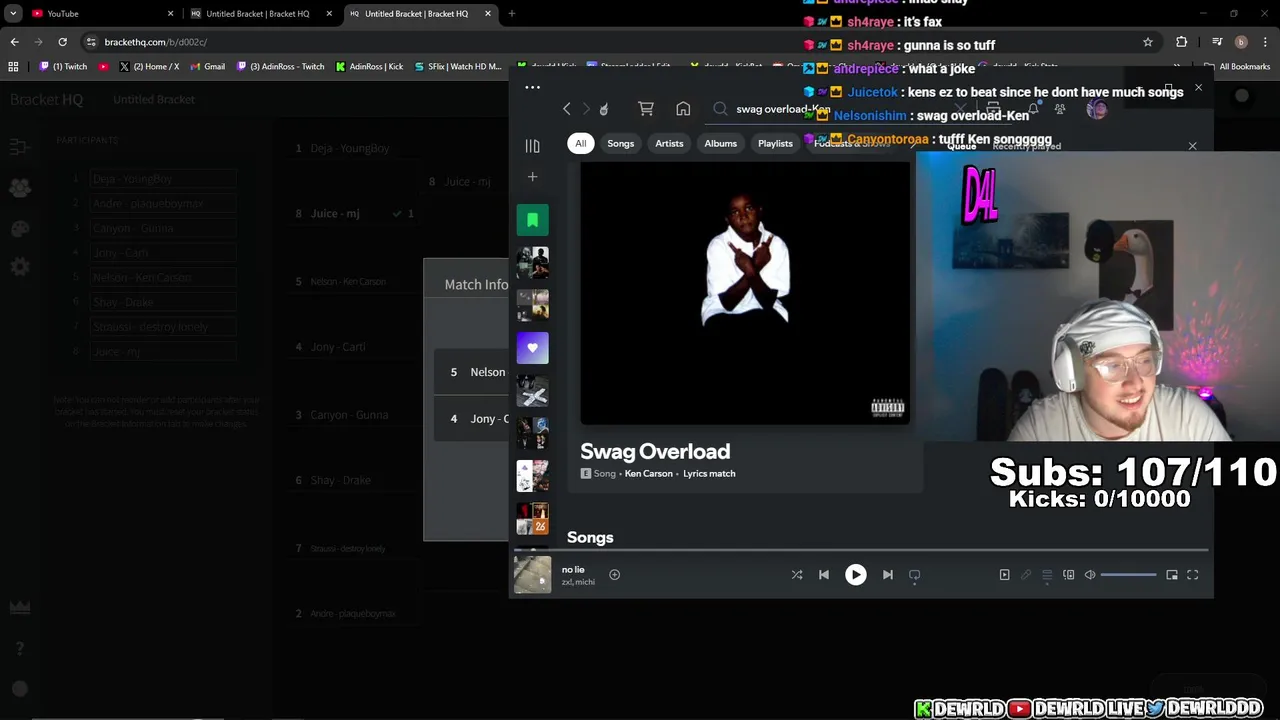Go to previous track in Spotify
Screen dimensions: 1280x720
pyautogui.click(x=824, y=575)
